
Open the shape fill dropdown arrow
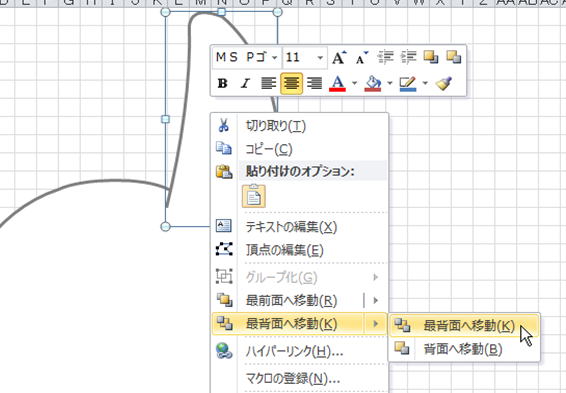389,83
